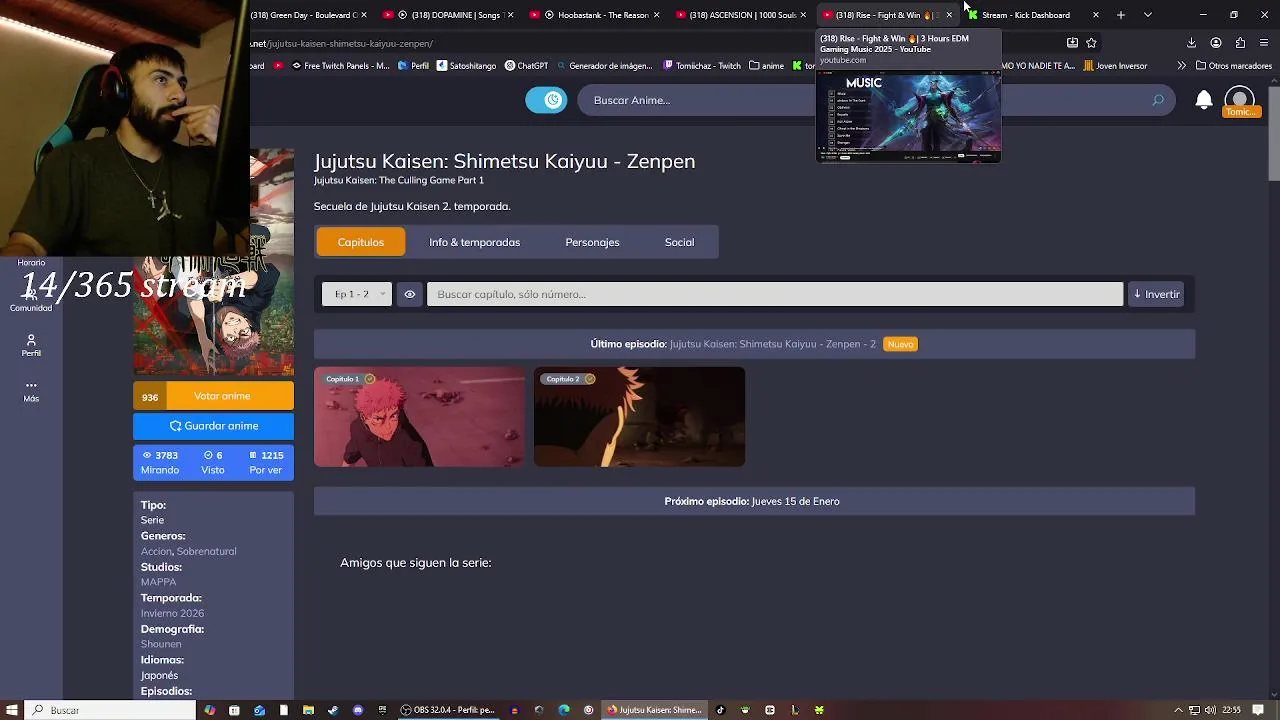Image resolution: width=1280 pixels, height=720 pixels.
Task: Open the Accion genre link
Action: pyautogui.click(x=156, y=551)
